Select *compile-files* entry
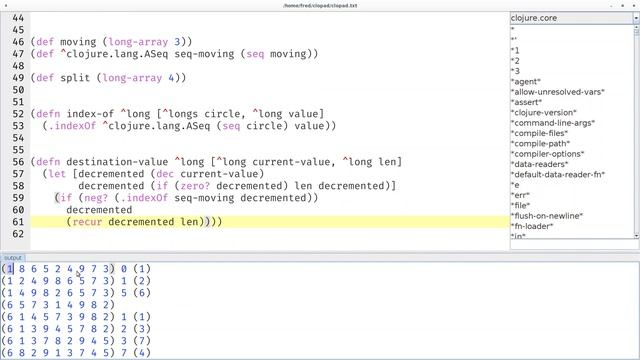This screenshot has width=640, height=360. click(x=539, y=133)
